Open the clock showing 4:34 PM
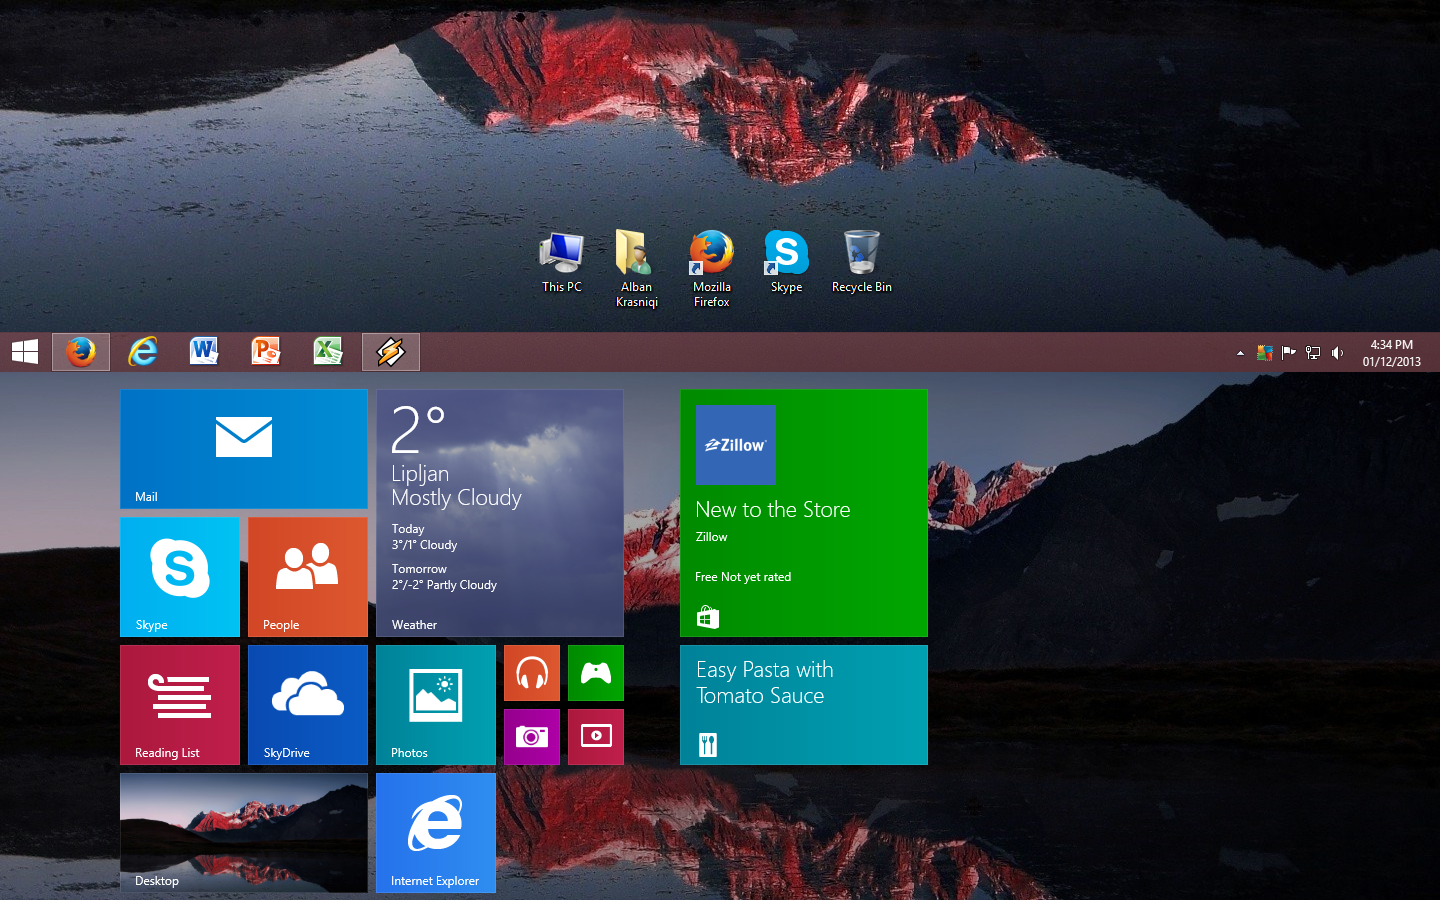This screenshot has width=1440, height=900. click(1392, 353)
